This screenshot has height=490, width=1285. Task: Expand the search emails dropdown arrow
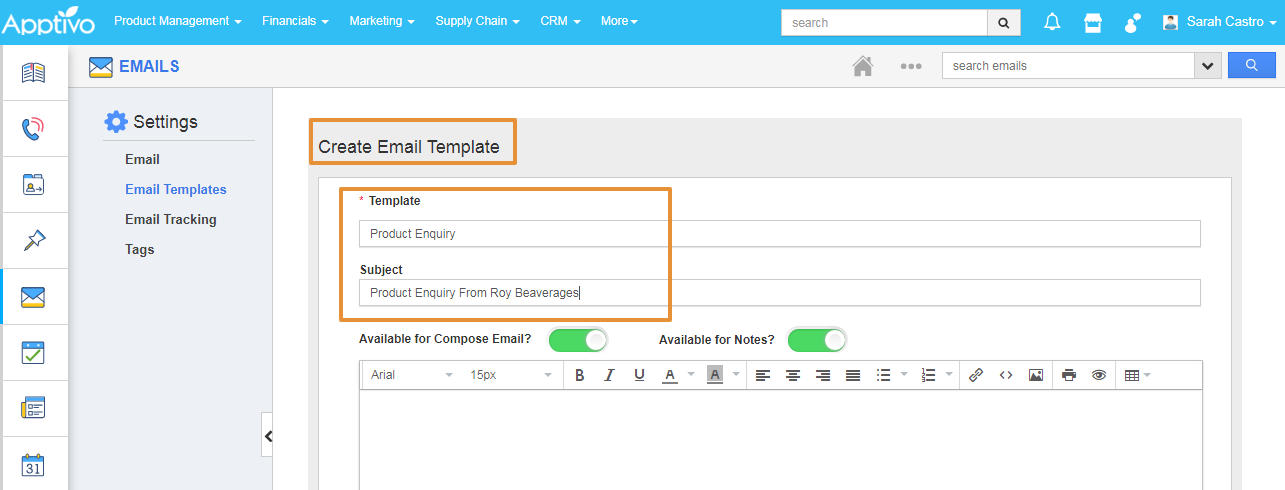(x=1208, y=66)
